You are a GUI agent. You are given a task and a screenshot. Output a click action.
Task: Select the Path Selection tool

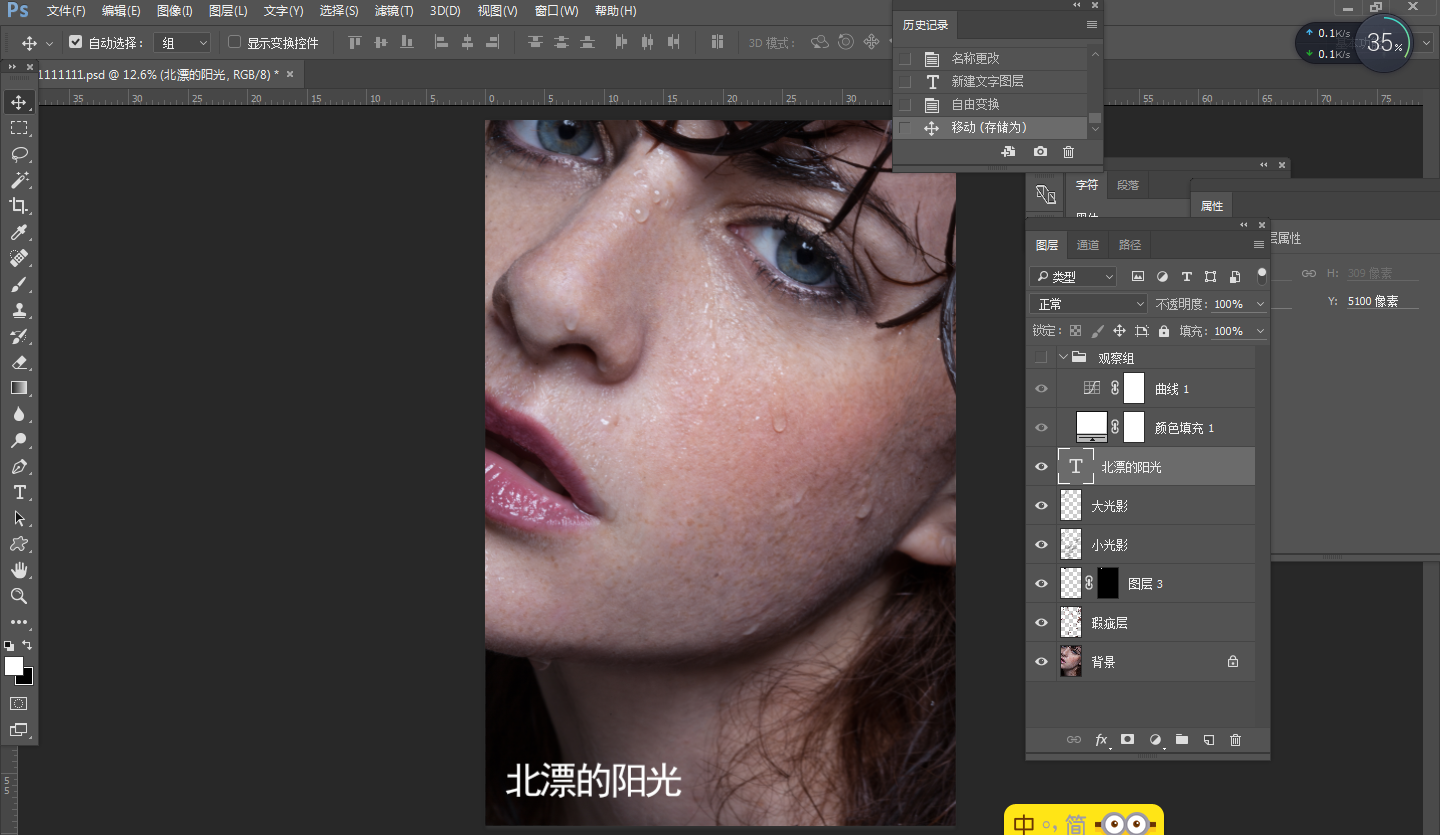pos(19,518)
